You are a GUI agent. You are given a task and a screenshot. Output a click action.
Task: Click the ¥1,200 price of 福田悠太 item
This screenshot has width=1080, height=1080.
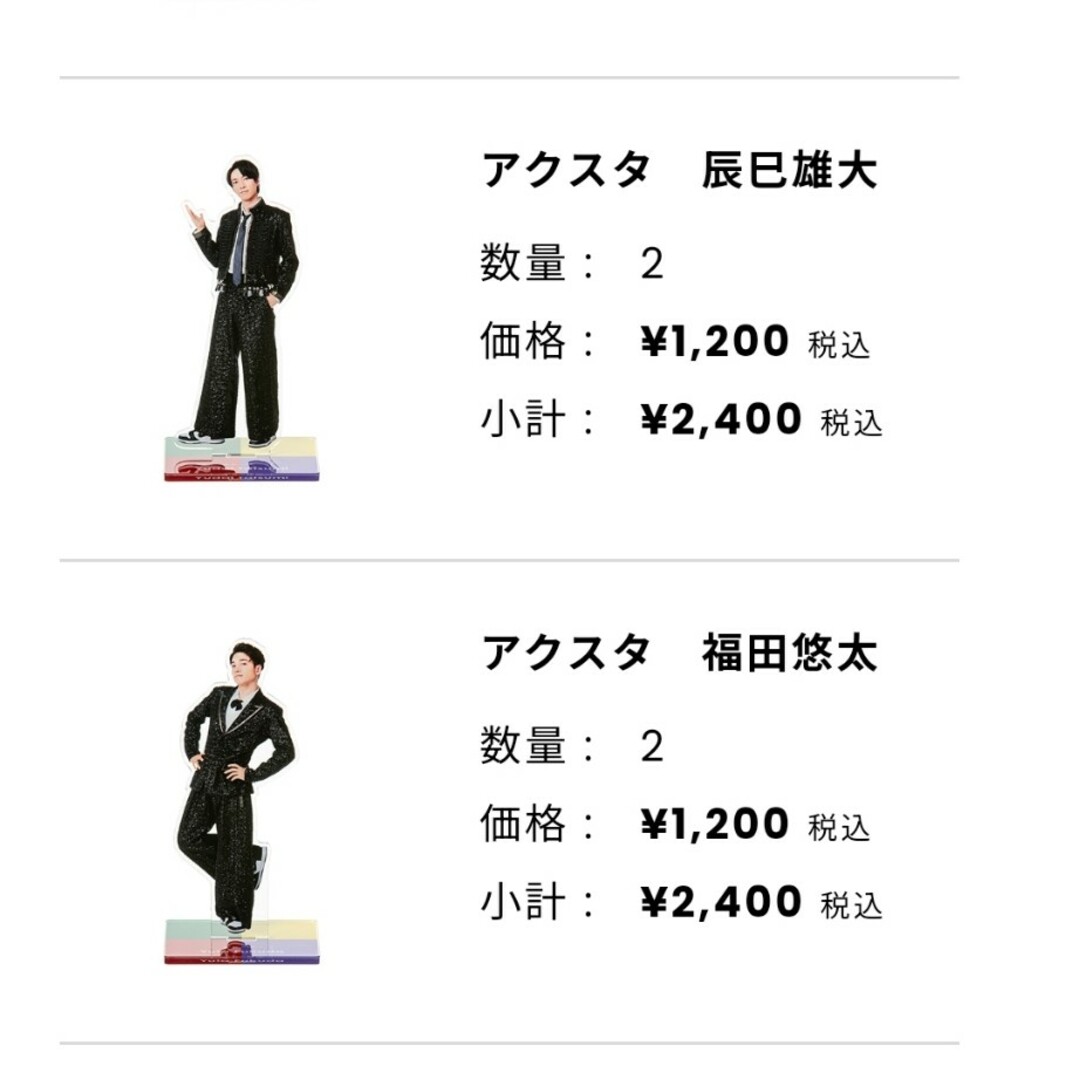click(x=714, y=824)
